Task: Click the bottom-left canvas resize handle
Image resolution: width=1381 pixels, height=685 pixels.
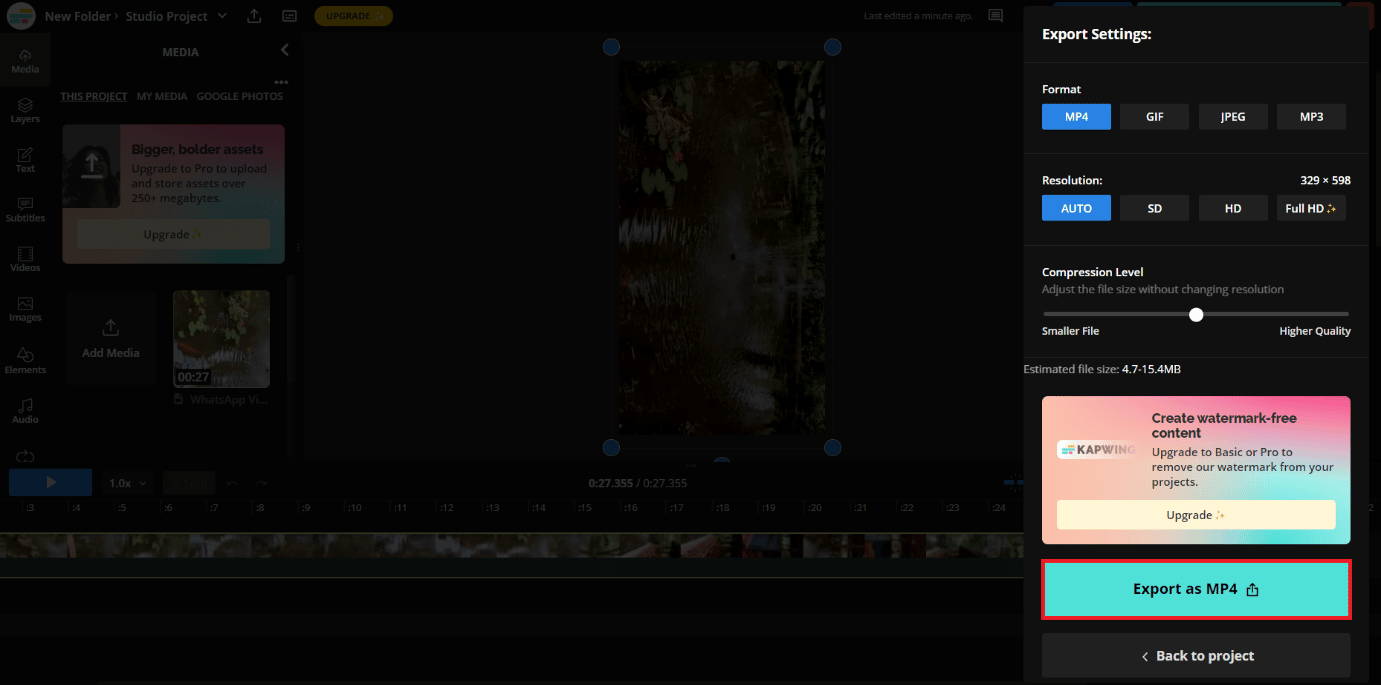Action: [x=611, y=447]
